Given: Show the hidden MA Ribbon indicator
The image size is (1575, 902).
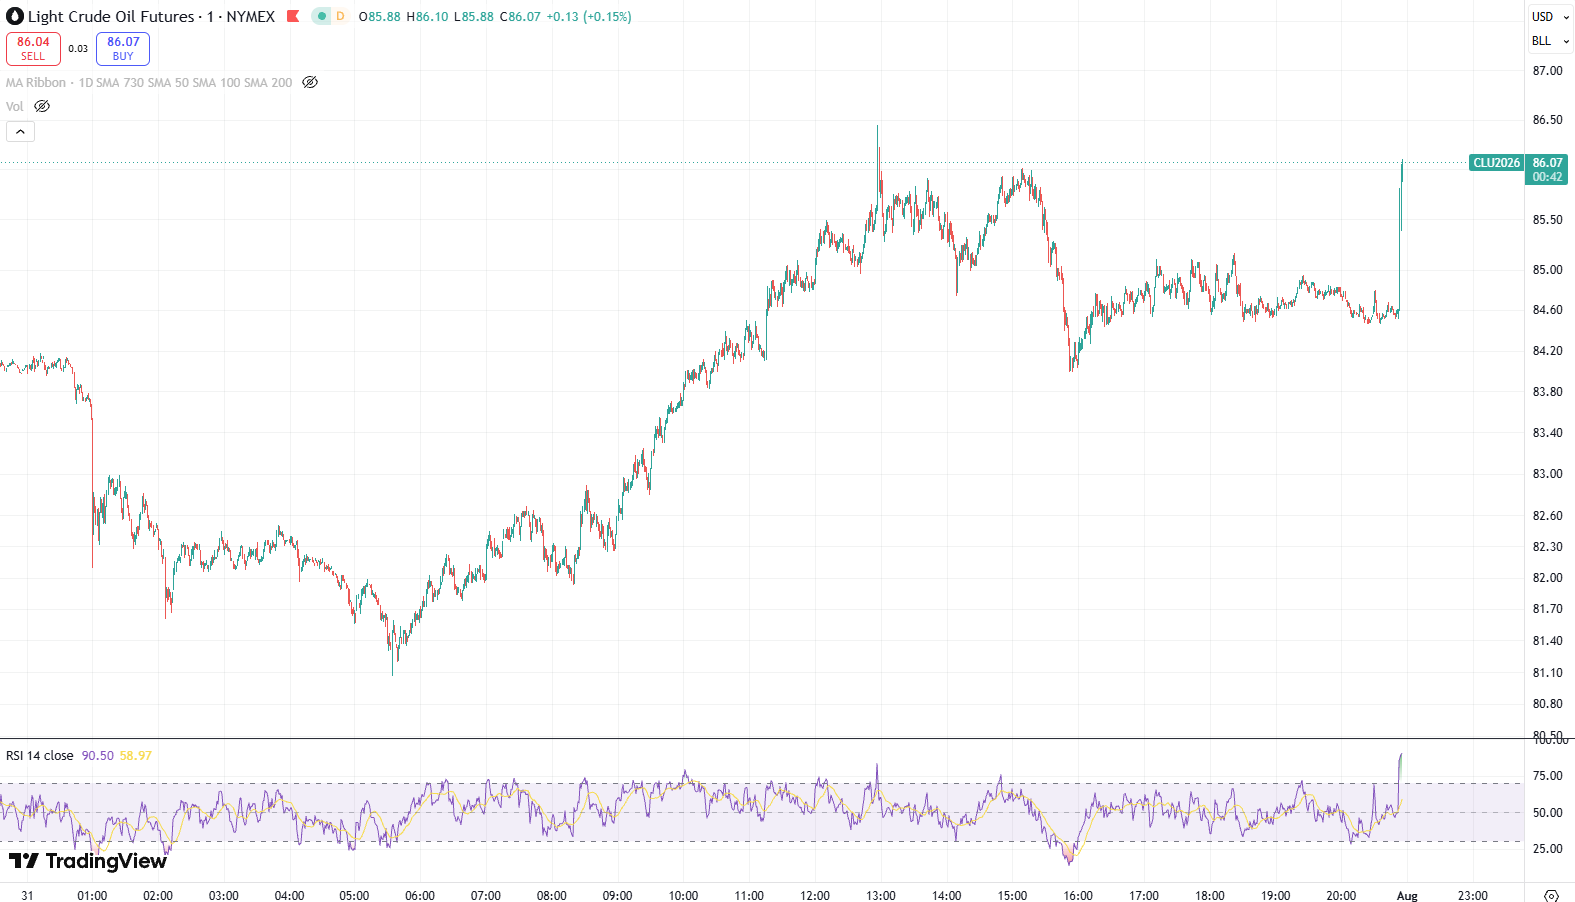Looking at the screenshot, I should (310, 83).
